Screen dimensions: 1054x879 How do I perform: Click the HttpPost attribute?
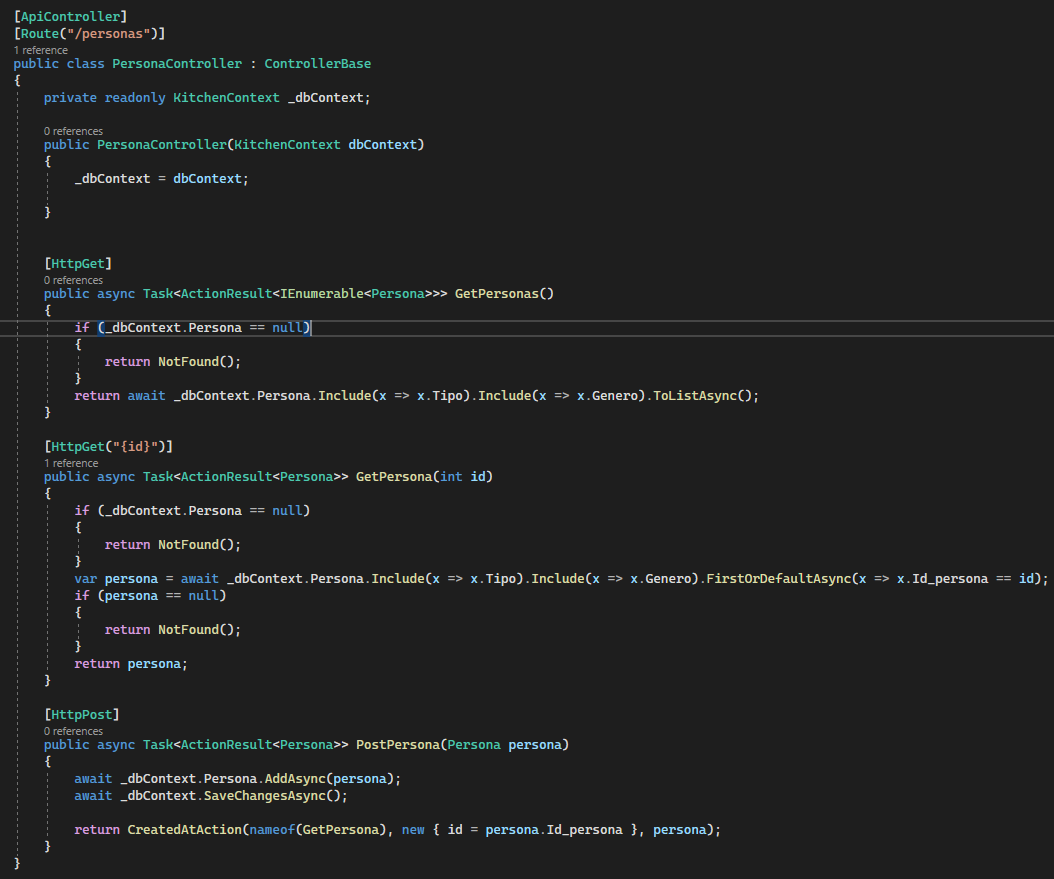81,714
